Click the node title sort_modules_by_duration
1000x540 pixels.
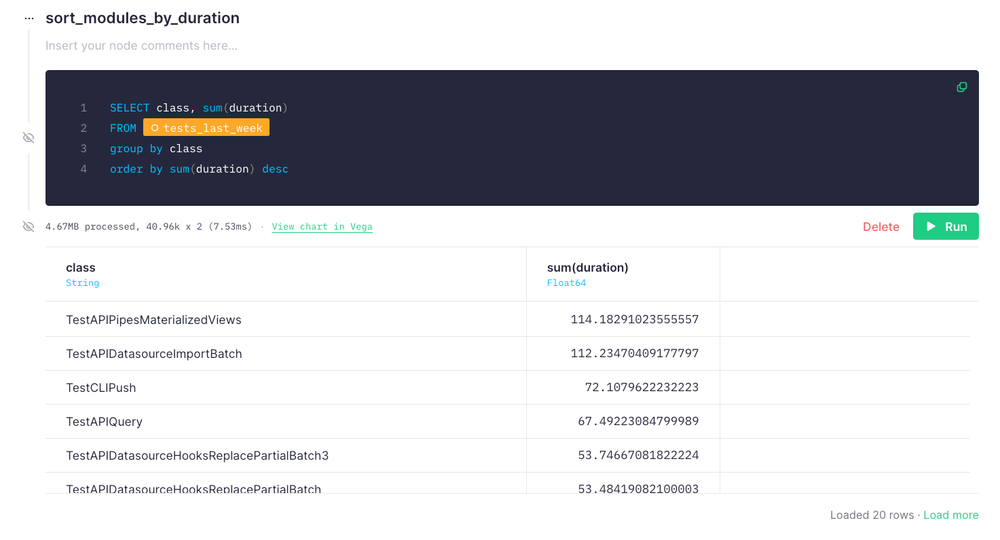pos(142,18)
